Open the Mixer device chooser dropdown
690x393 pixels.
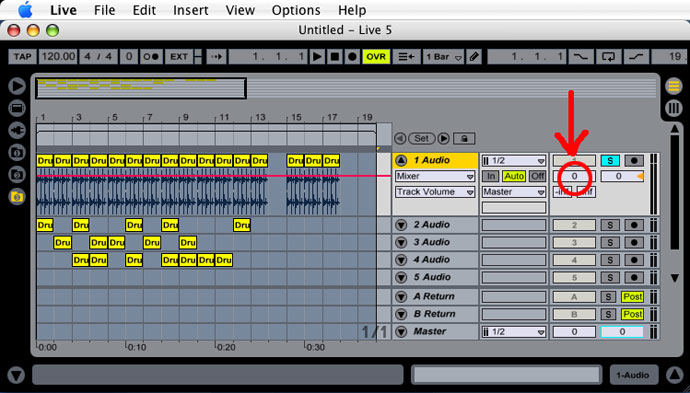435,176
